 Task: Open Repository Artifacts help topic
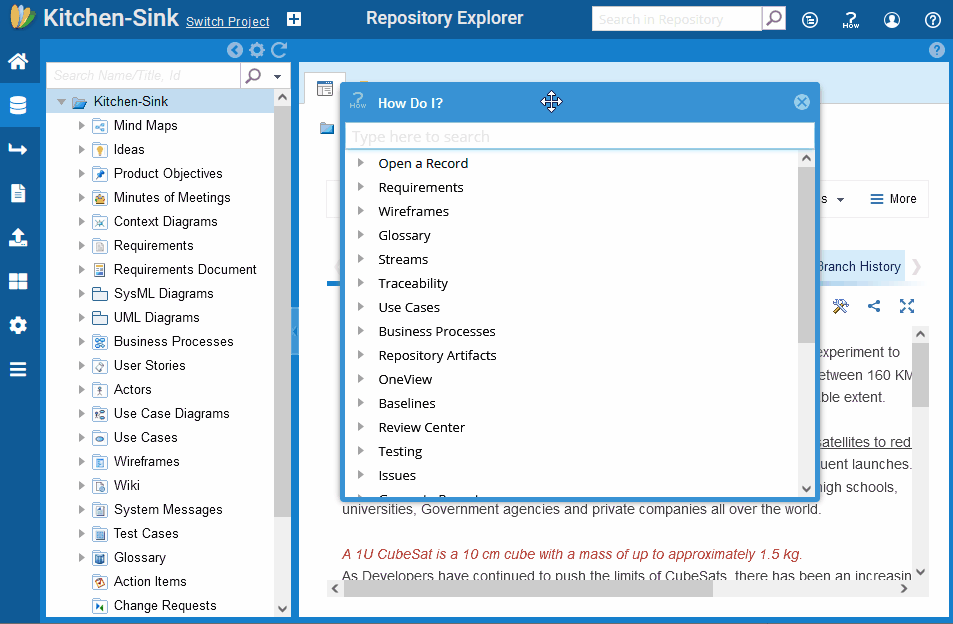437,355
